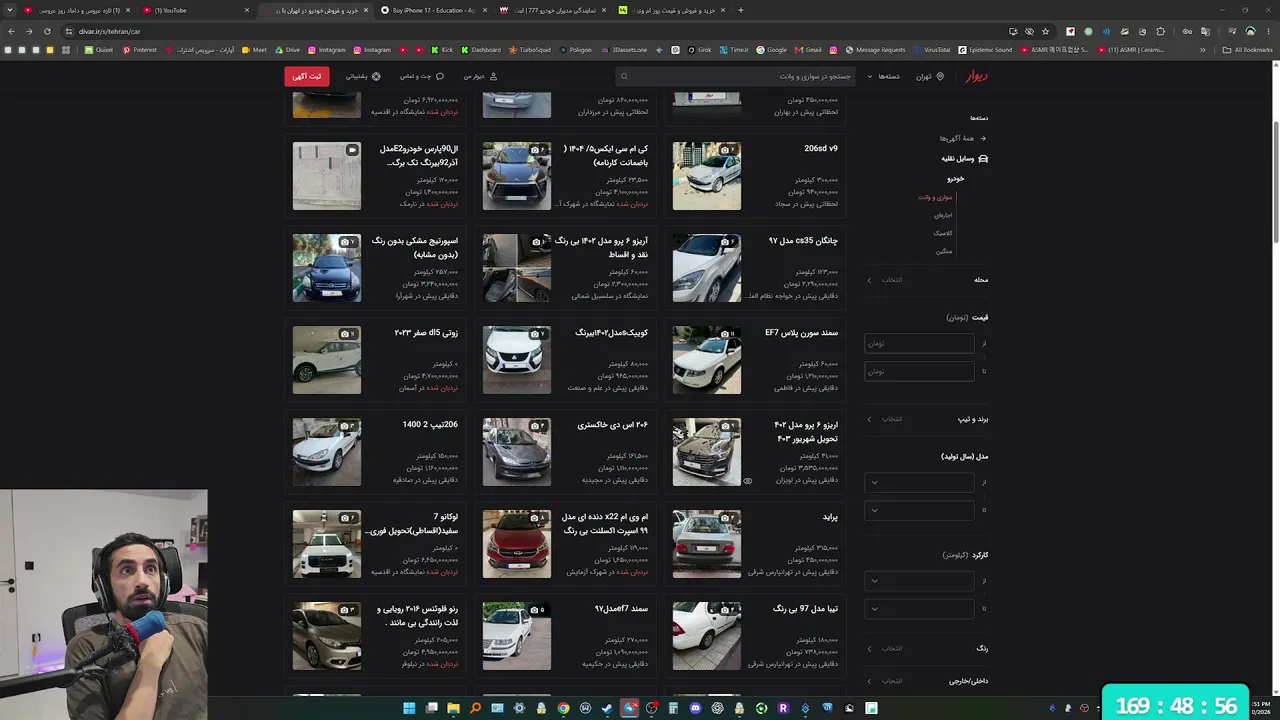Image resolution: width=1280 pixels, height=720 pixels.
Task: Open چت و تماس chat page
Action: pos(422,76)
